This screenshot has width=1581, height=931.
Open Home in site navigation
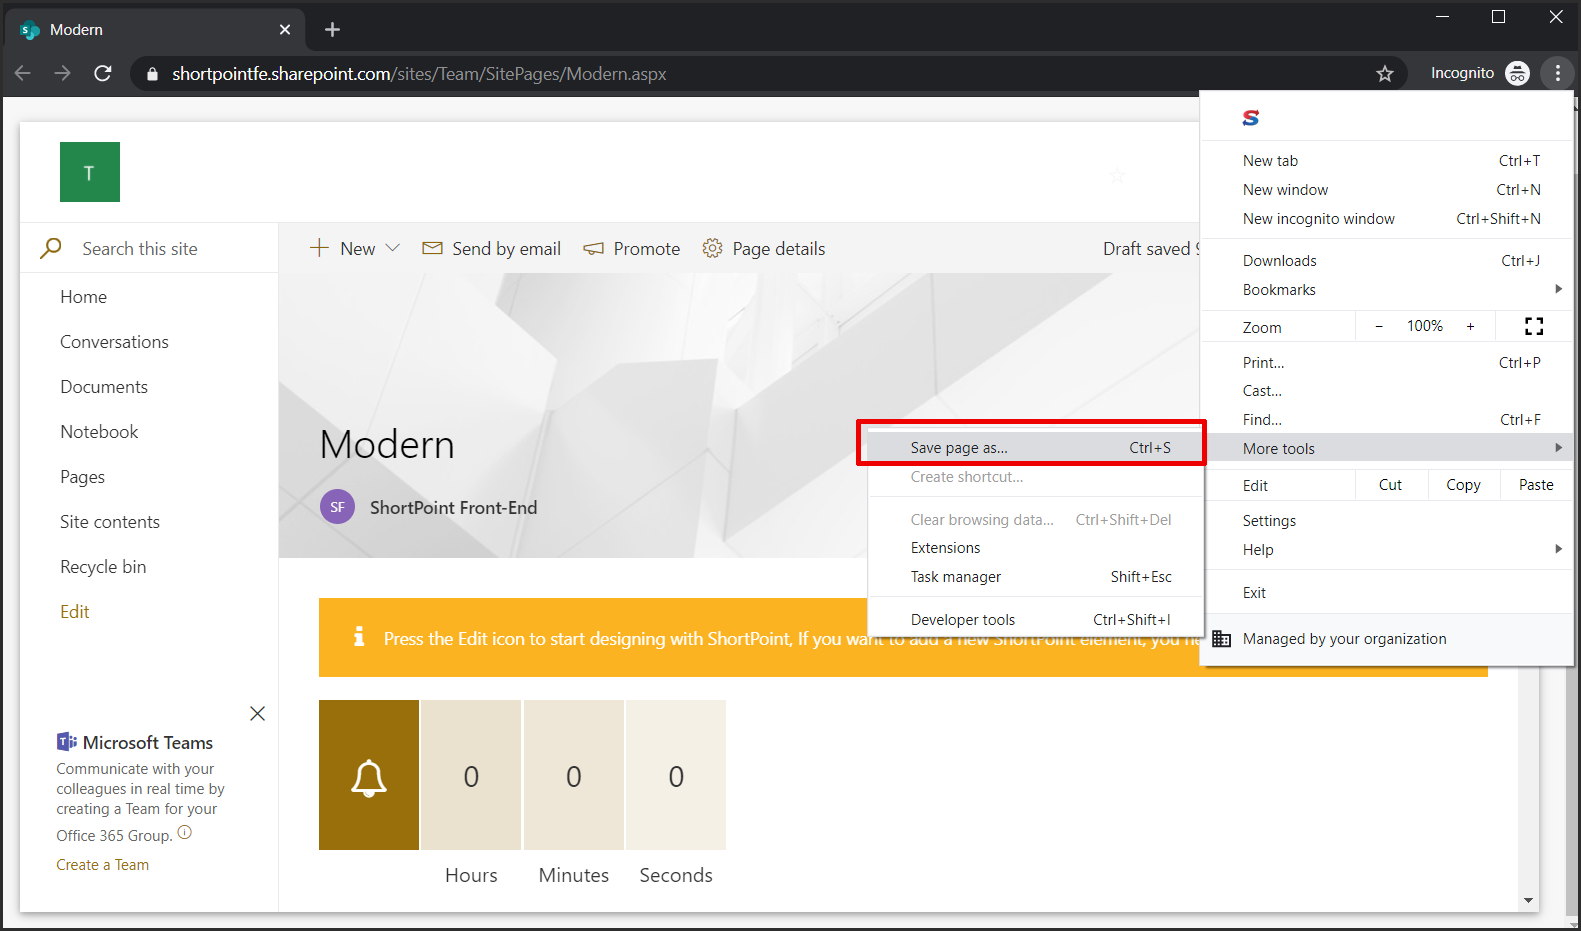point(83,297)
